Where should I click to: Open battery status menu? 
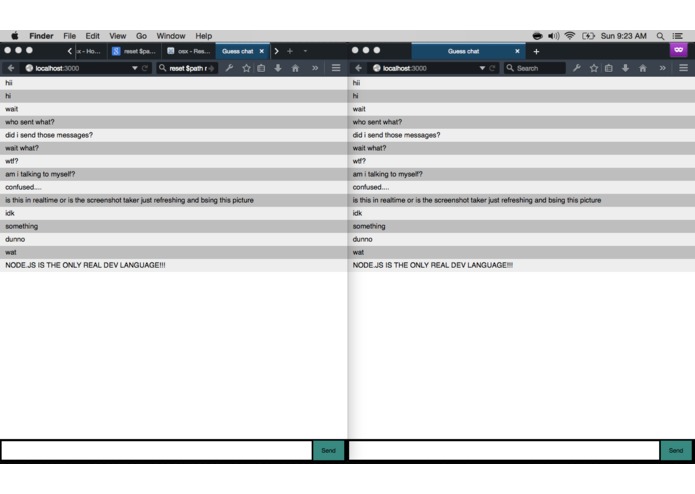[x=588, y=36]
